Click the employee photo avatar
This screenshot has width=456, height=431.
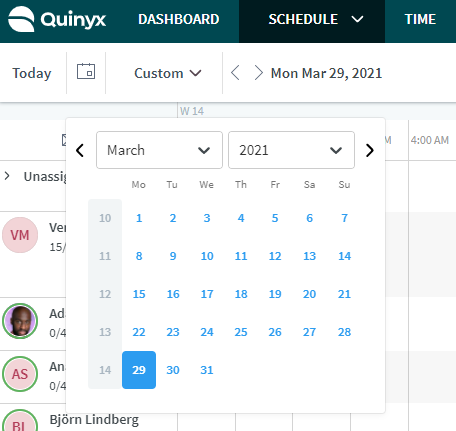coord(20,321)
